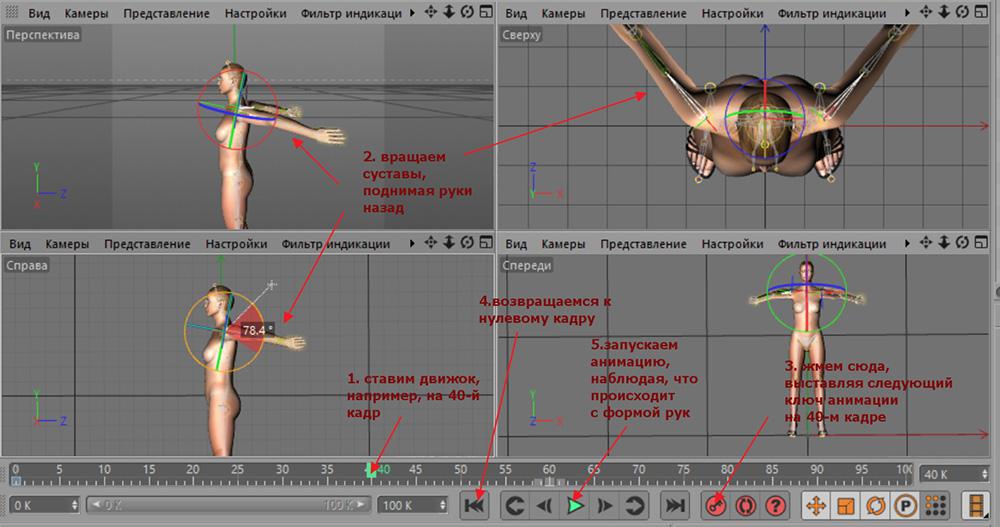Open Представление menu in Перспектива viewport

coord(166,13)
